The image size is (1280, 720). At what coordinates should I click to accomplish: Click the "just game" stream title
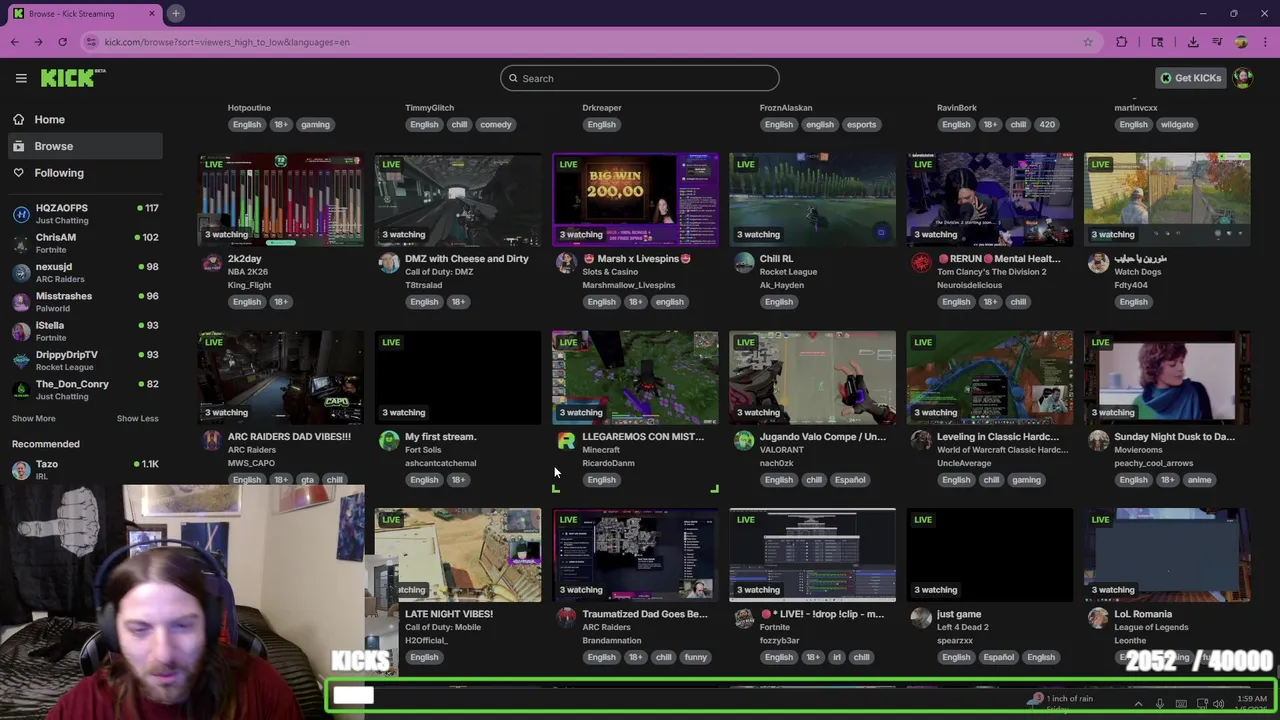959,614
